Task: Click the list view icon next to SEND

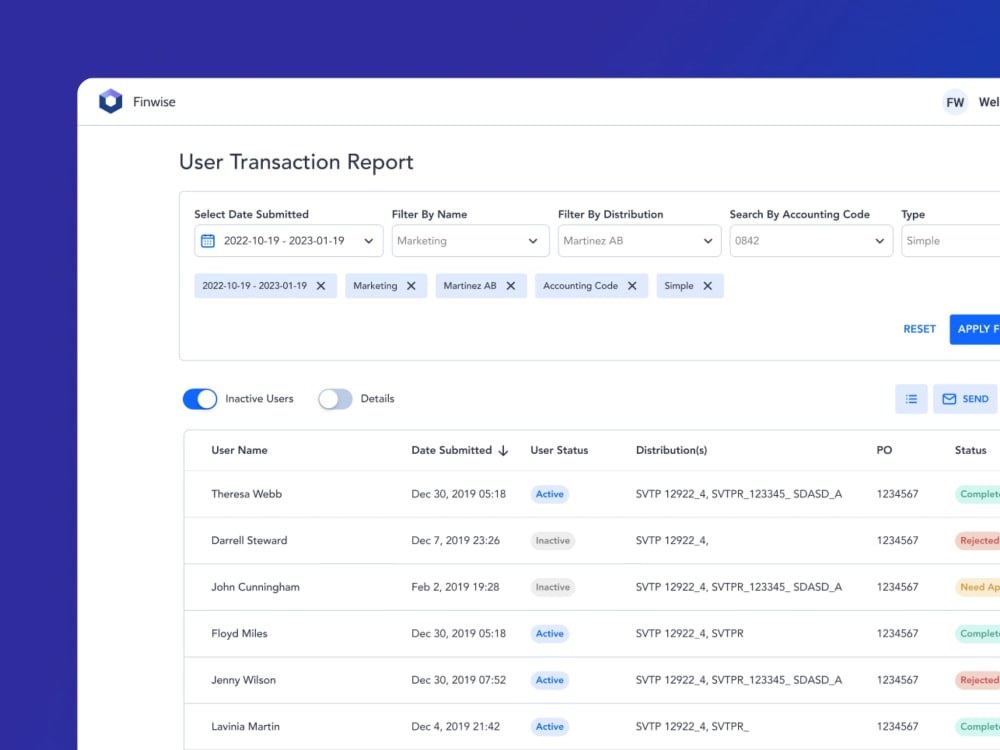Action: coord(911,398)
